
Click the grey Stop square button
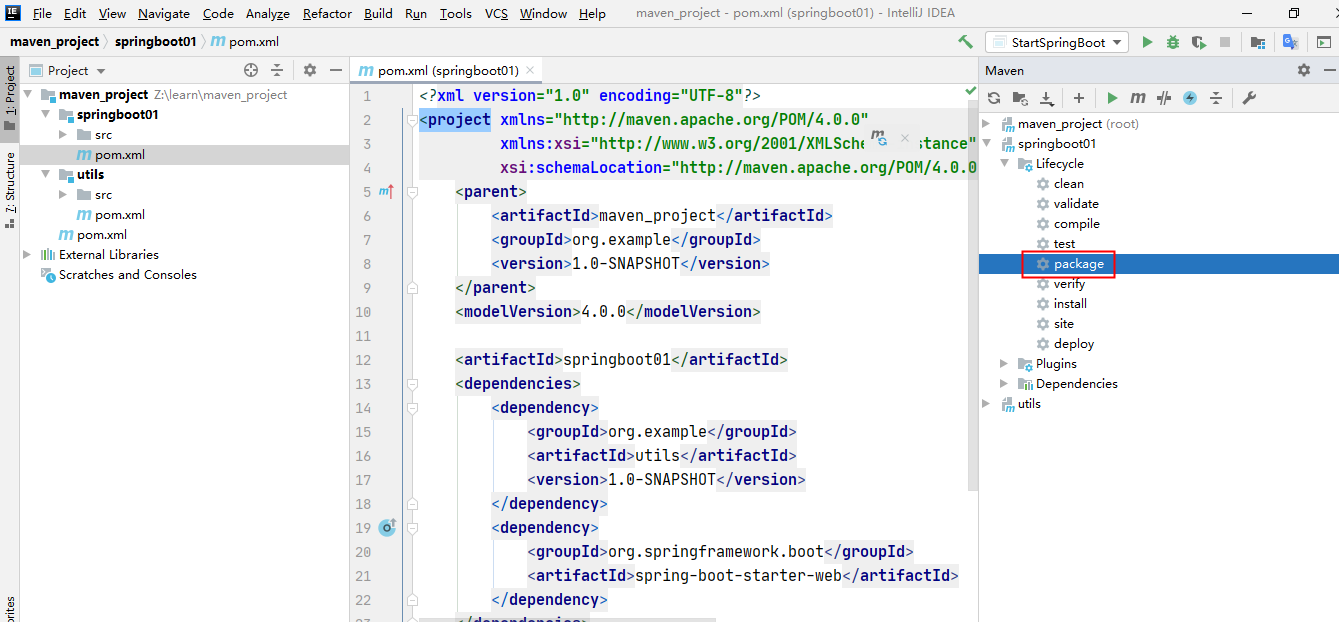(x=1224, y=42)
